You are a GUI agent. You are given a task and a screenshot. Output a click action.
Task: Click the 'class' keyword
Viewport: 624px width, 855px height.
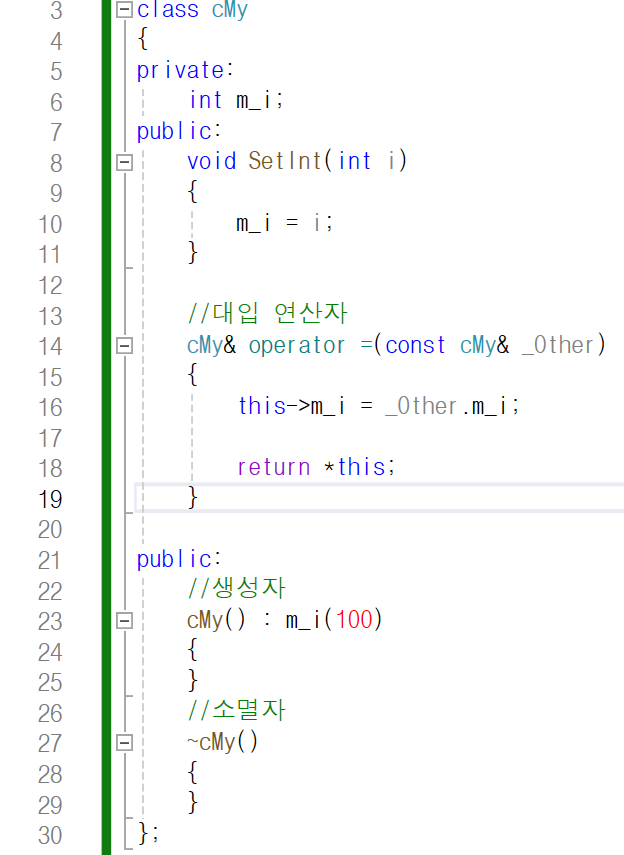click(168, 10)
